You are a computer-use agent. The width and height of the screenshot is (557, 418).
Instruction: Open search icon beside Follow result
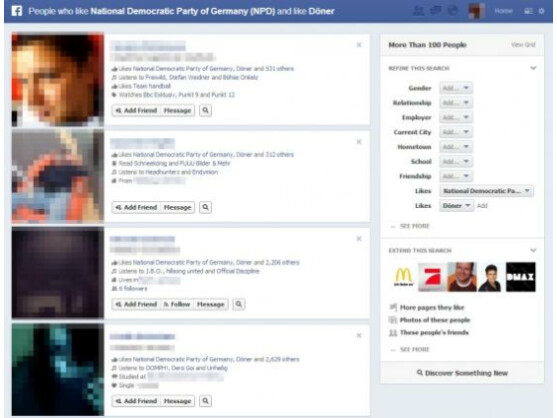(x=239, y=304)
